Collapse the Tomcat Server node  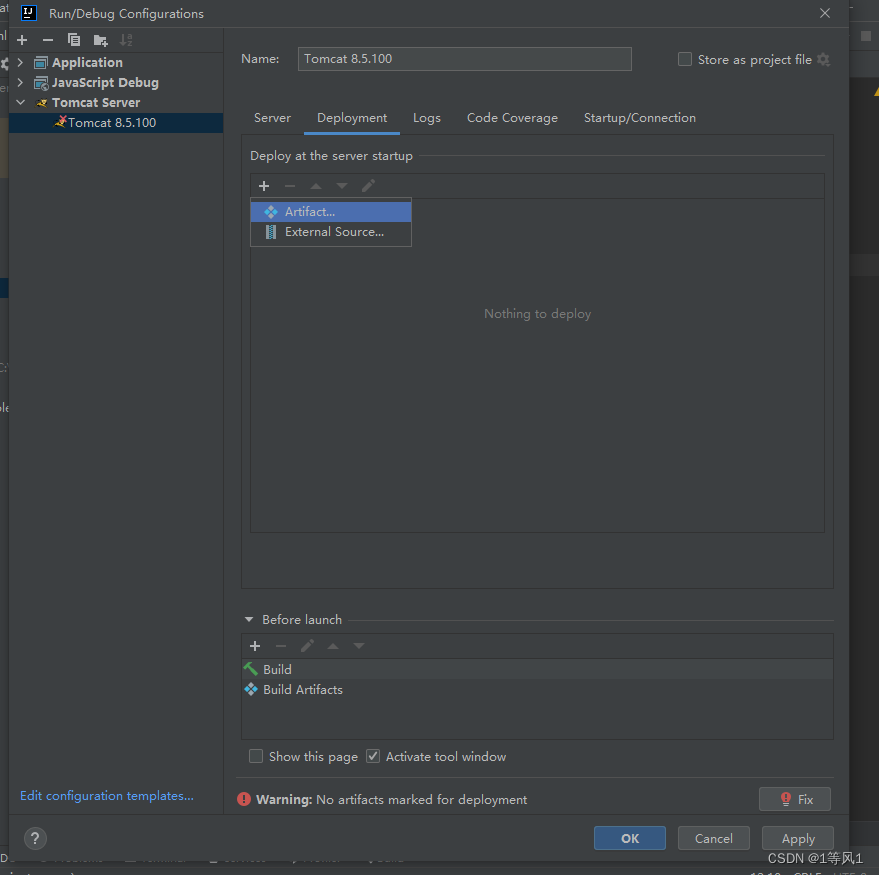point(21,103)
